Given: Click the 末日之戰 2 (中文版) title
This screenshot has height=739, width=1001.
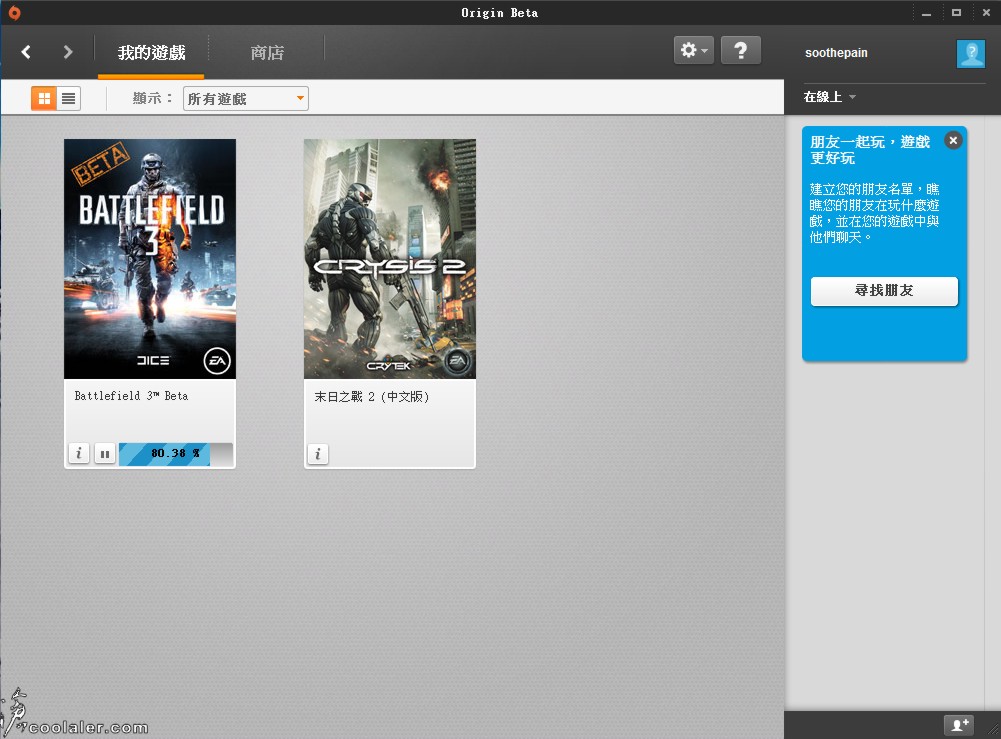Looking at the screenshot, I should tap(372, 396).
